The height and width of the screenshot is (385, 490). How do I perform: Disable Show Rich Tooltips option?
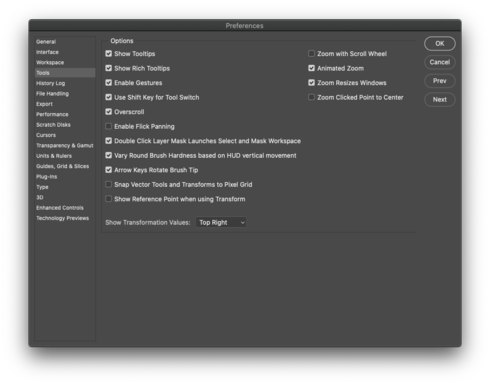point(109,68)
